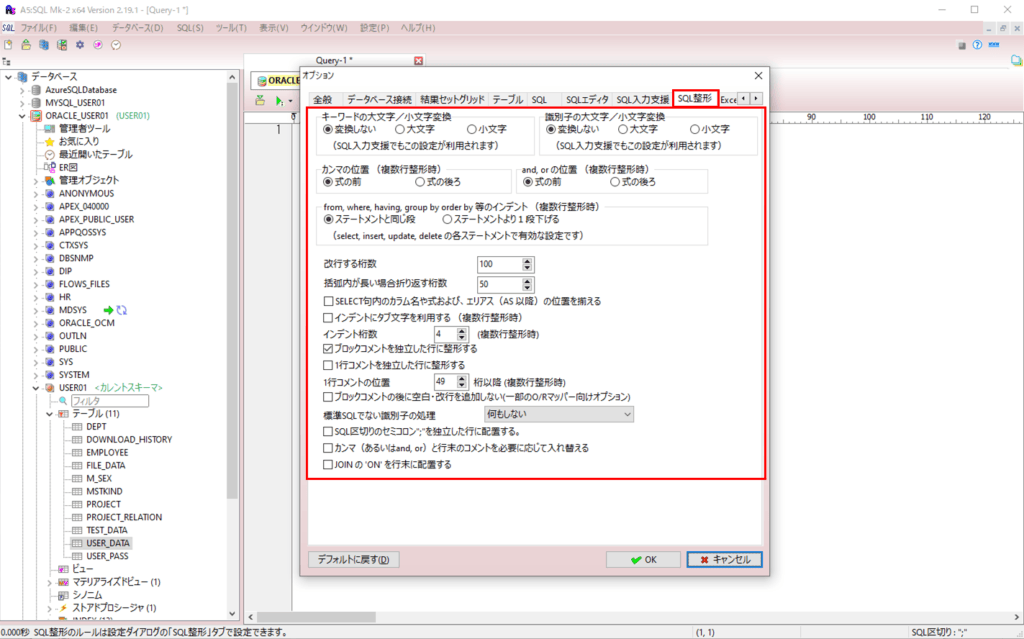Select the 大文字 radio button for keyword conversion
Image resolution: width=1024 pixels, height=639 pixels.
pyautogui.click(x=400, y=127)
